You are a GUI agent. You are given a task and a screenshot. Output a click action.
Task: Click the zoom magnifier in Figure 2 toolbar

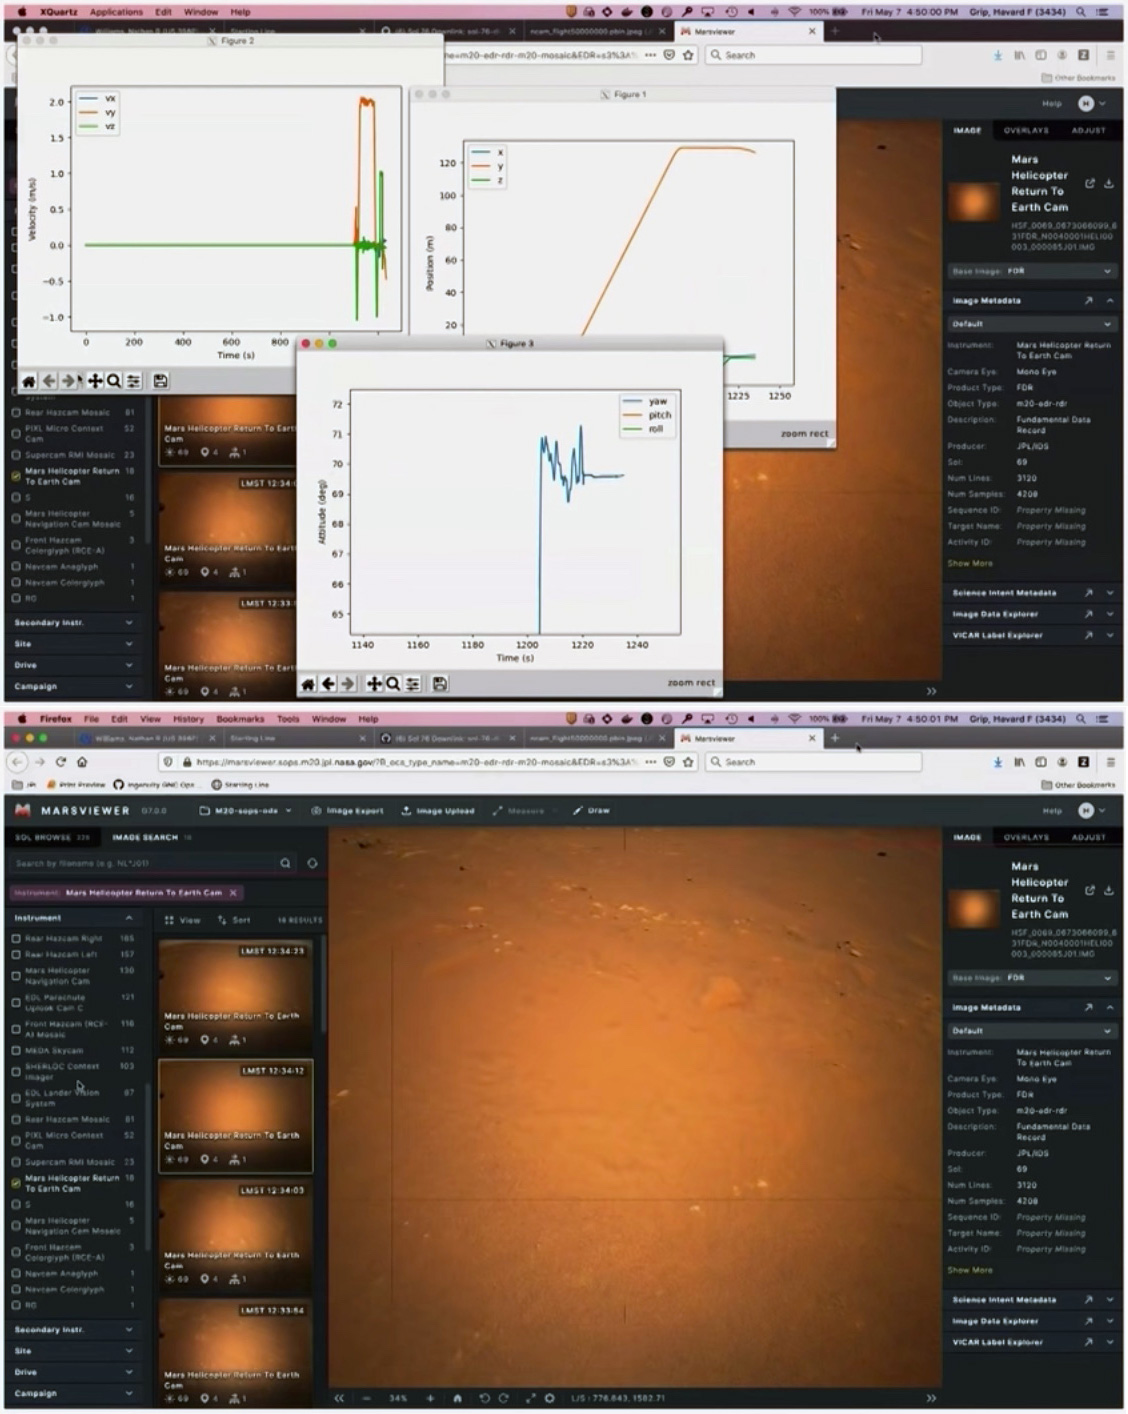click(114, 381)
